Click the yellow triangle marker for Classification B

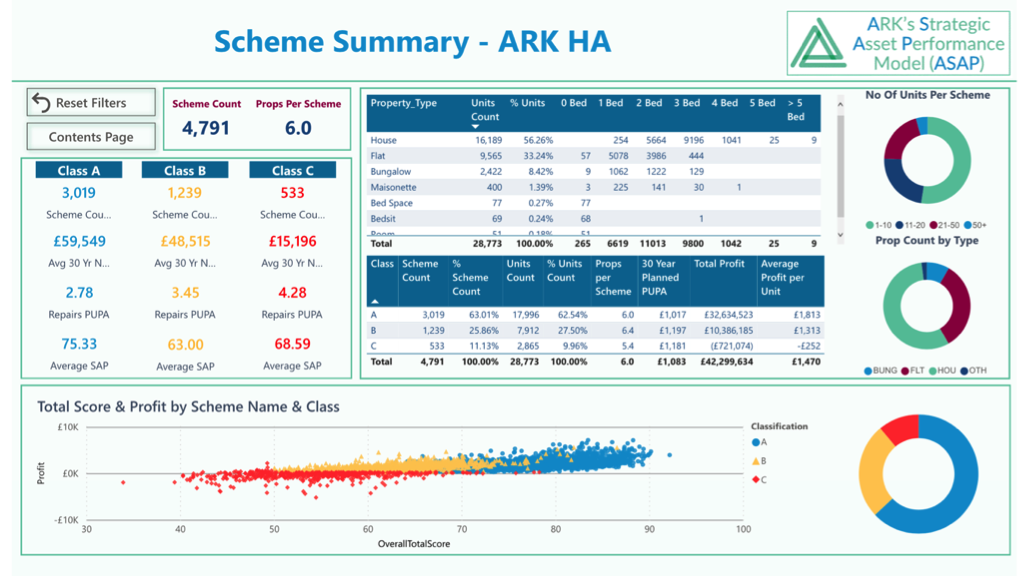[756, 461]
